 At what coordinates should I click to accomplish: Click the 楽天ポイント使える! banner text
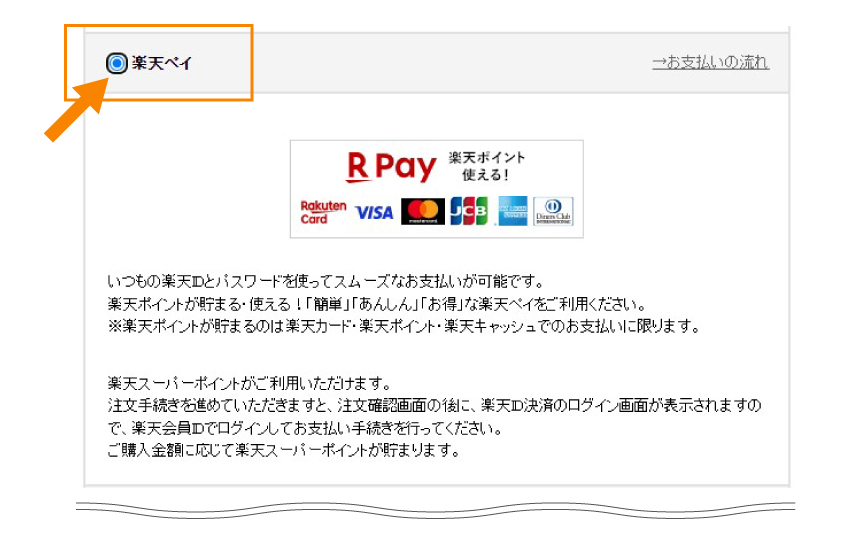coord(486,166)
